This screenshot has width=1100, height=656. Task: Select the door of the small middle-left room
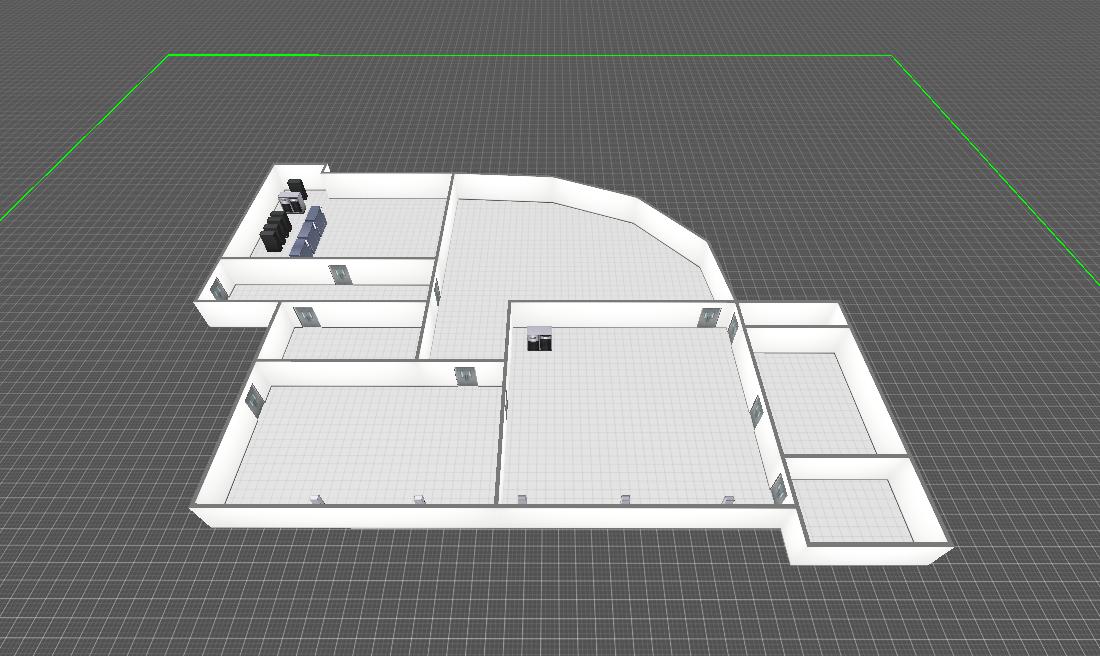tap(306, 317)
